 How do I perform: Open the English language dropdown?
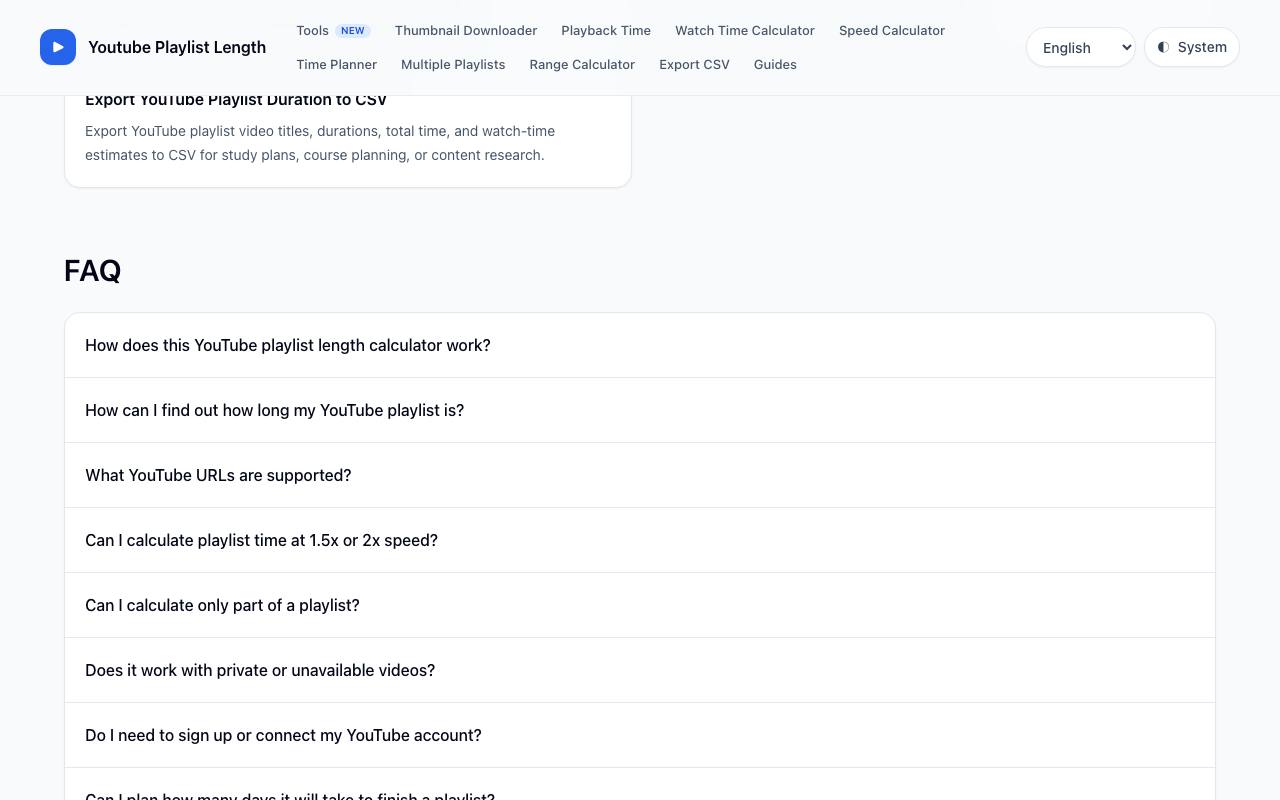click(1081, 47)
